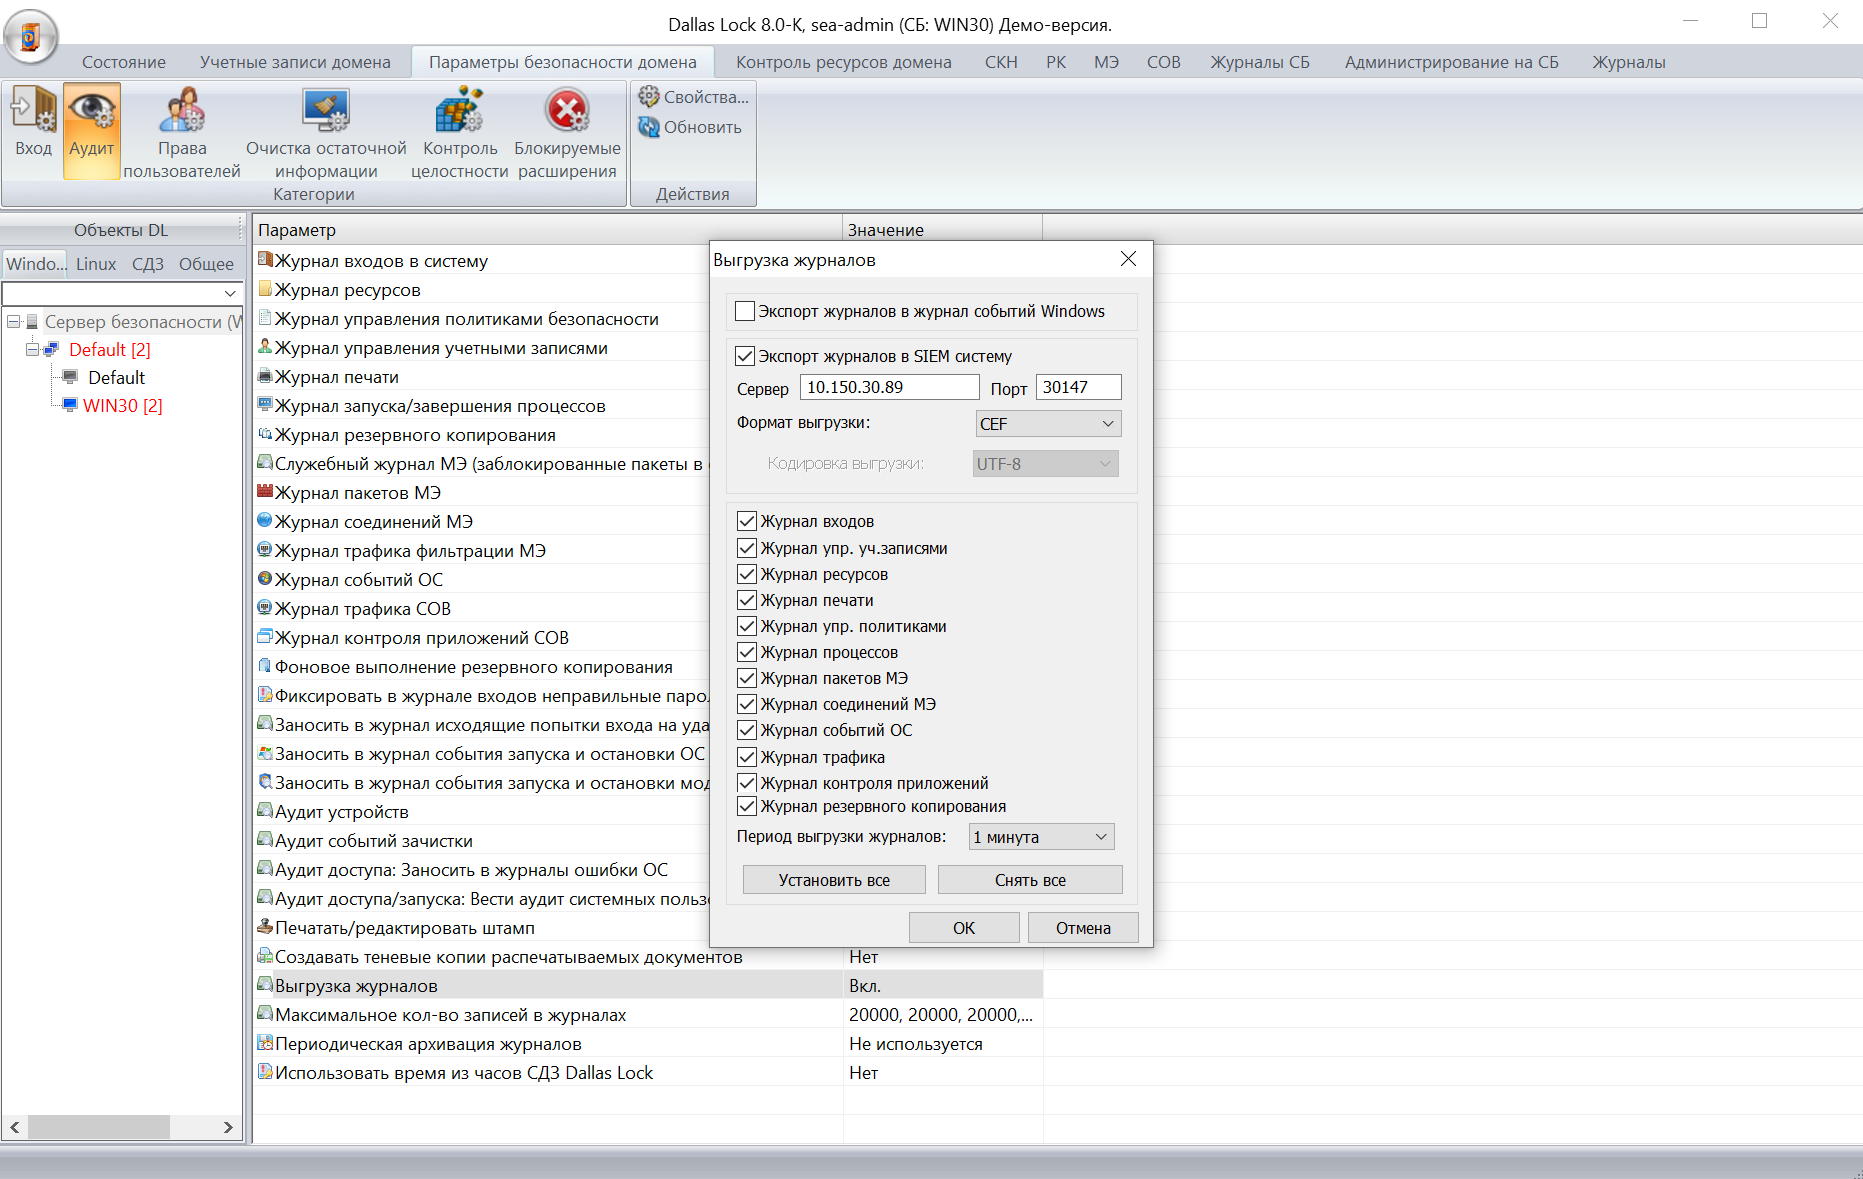Click the Обновить refresh action

pyautogui.click(x=691, y=127)
